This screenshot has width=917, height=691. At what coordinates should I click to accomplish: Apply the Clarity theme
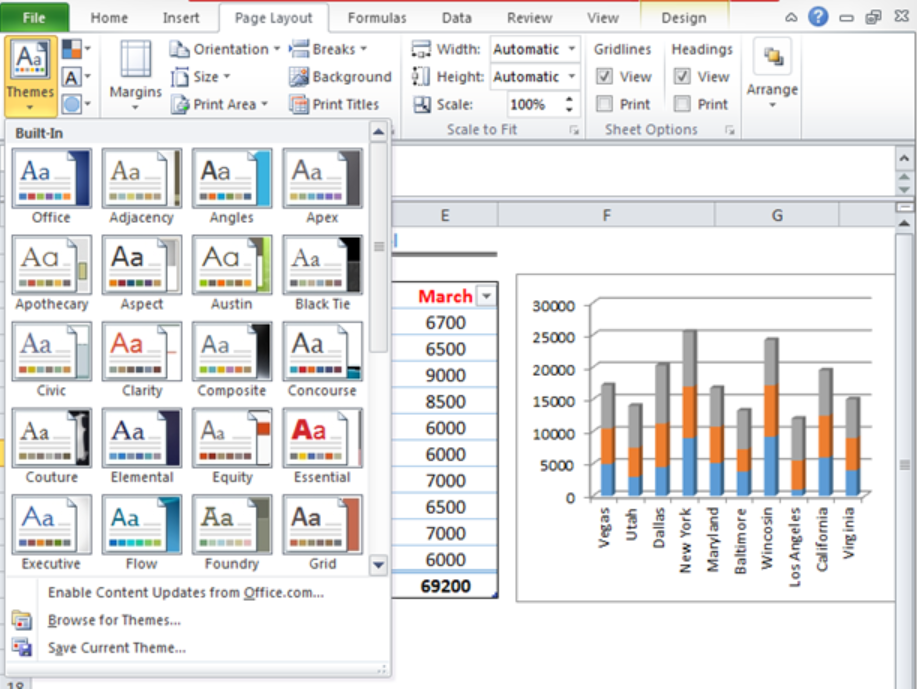click(142, 360)
